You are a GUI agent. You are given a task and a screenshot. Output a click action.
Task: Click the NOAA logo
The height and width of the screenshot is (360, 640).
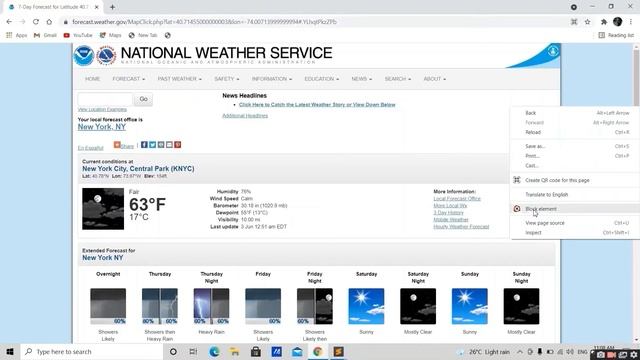coord(84,56)
